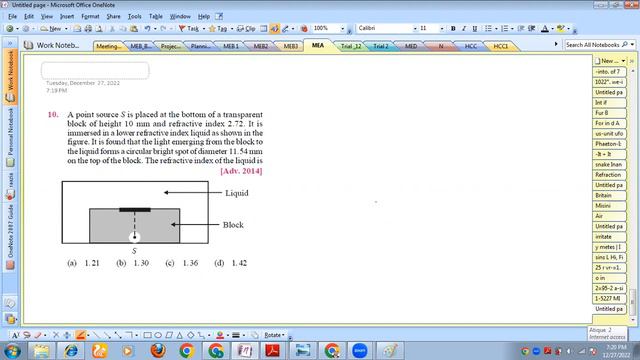Image resolution: width=640 pixels, height=360 pixels.
Task: Click the font color icon
Action: pos(544,28)
